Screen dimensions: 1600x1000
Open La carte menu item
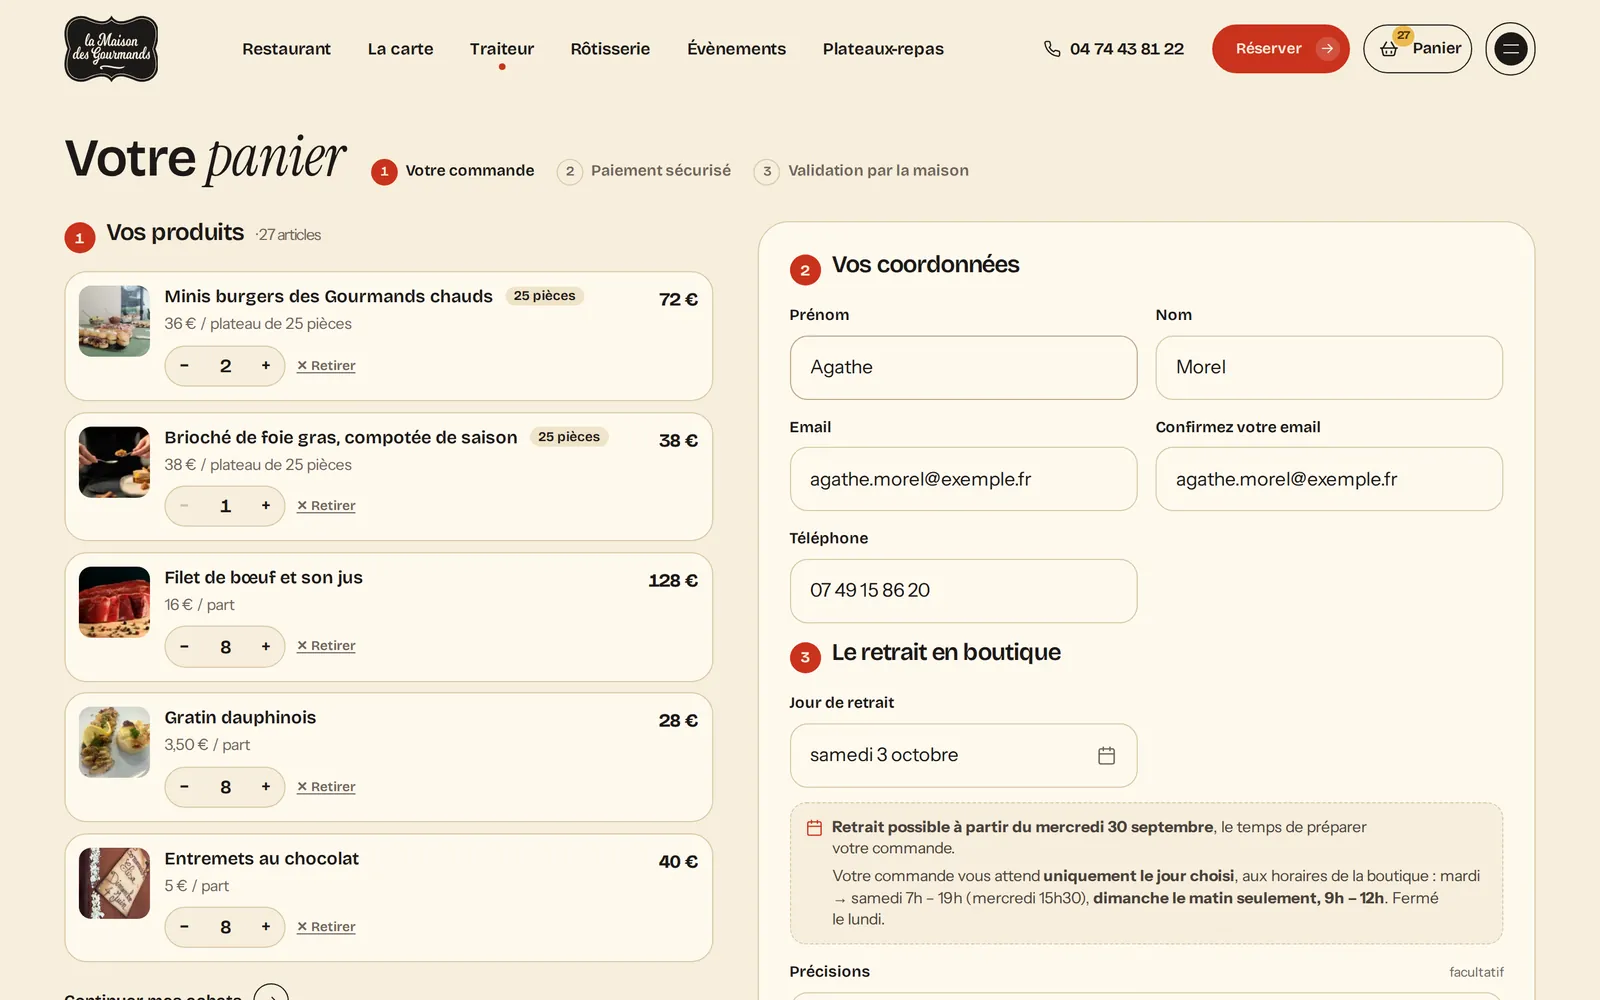click(x=400, y=49)
